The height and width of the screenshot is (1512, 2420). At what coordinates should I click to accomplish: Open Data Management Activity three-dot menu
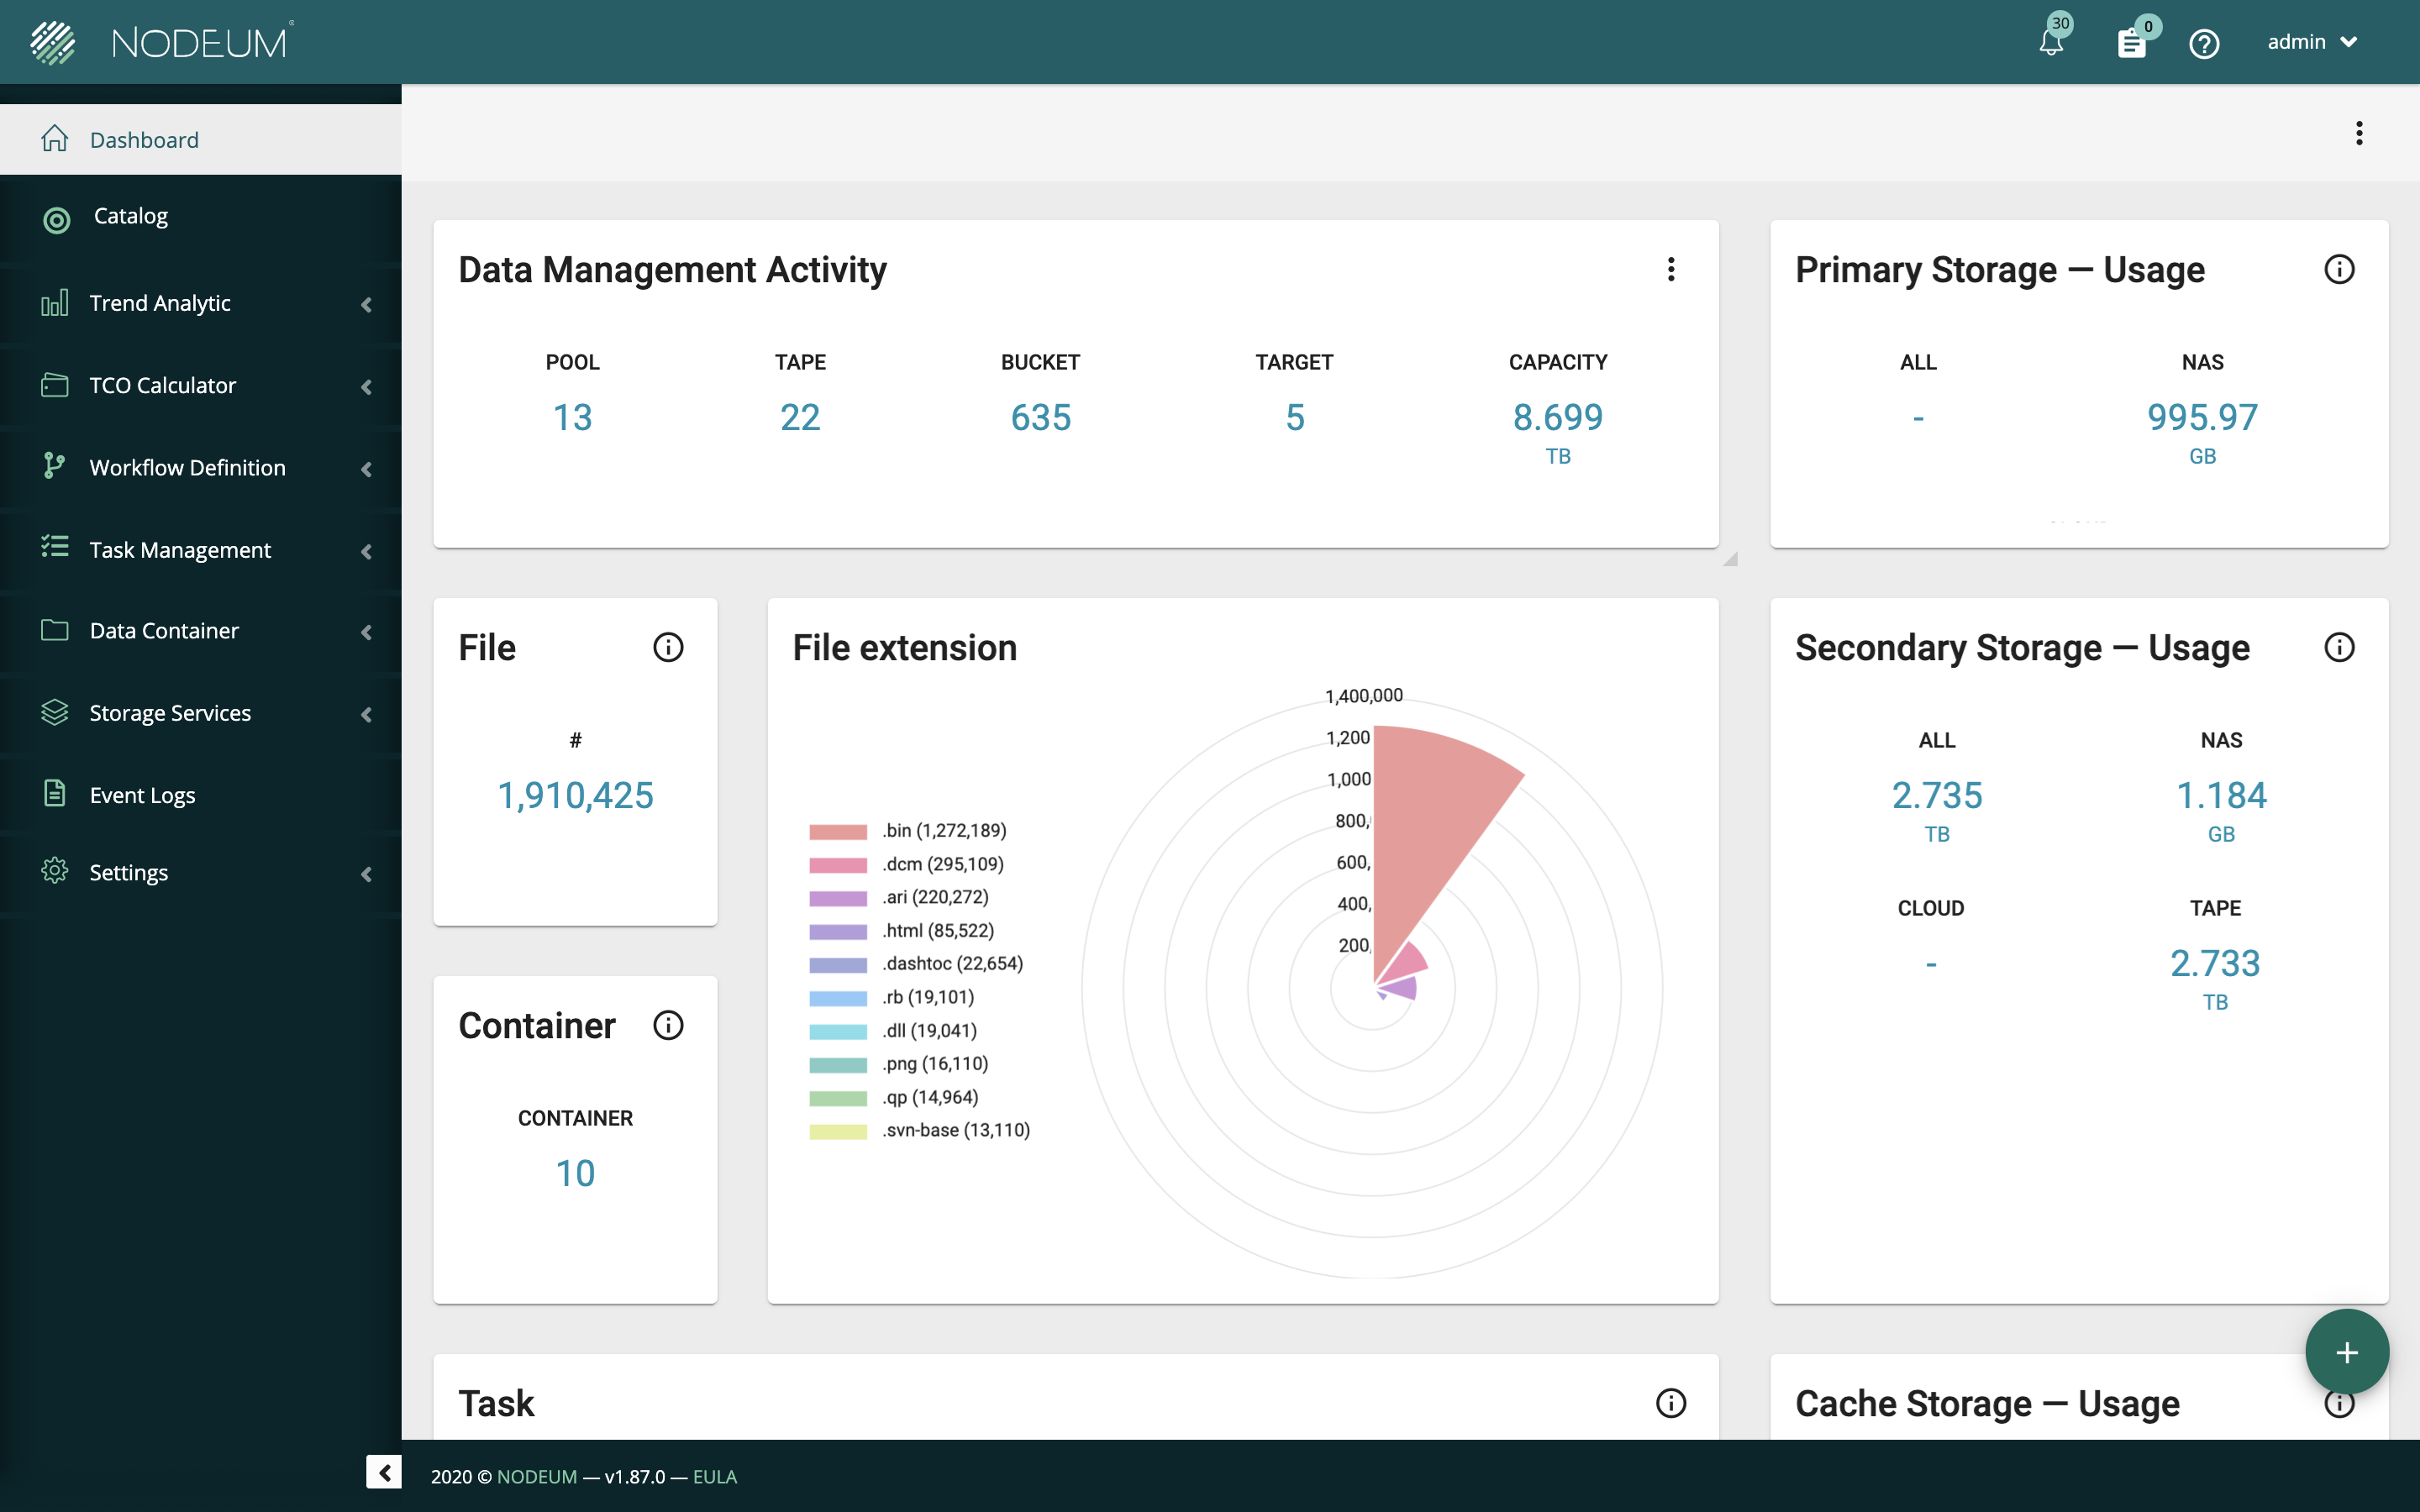[x=1671, y=269]
